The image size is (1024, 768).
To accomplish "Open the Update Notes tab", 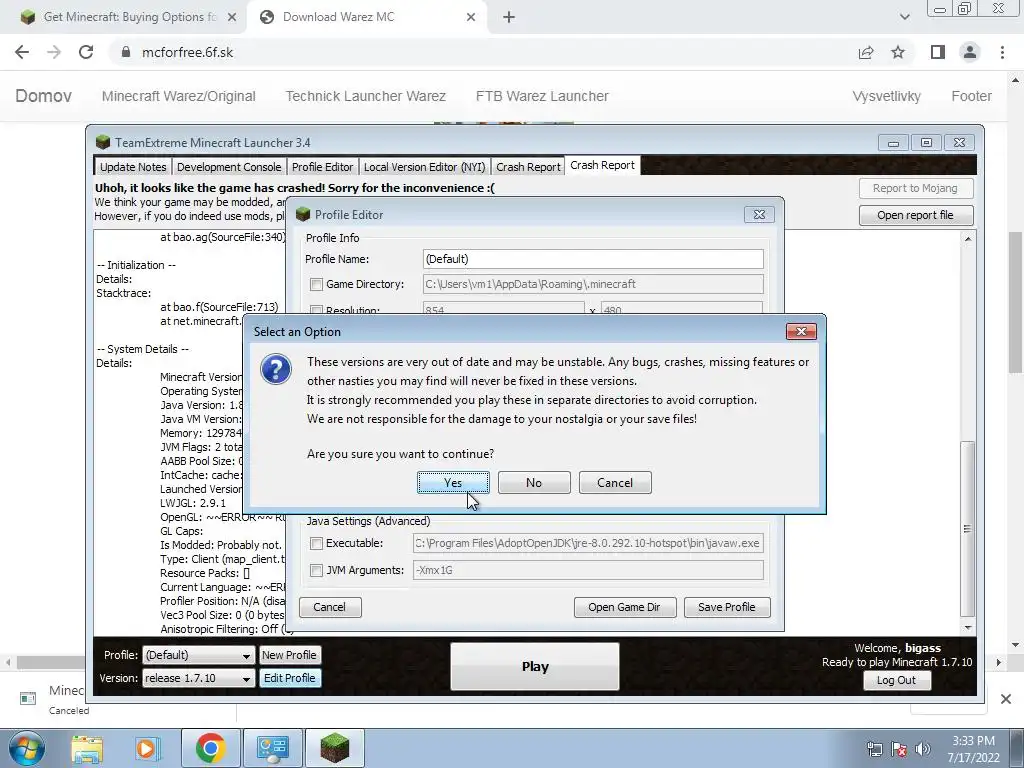I will click(133, 167).
